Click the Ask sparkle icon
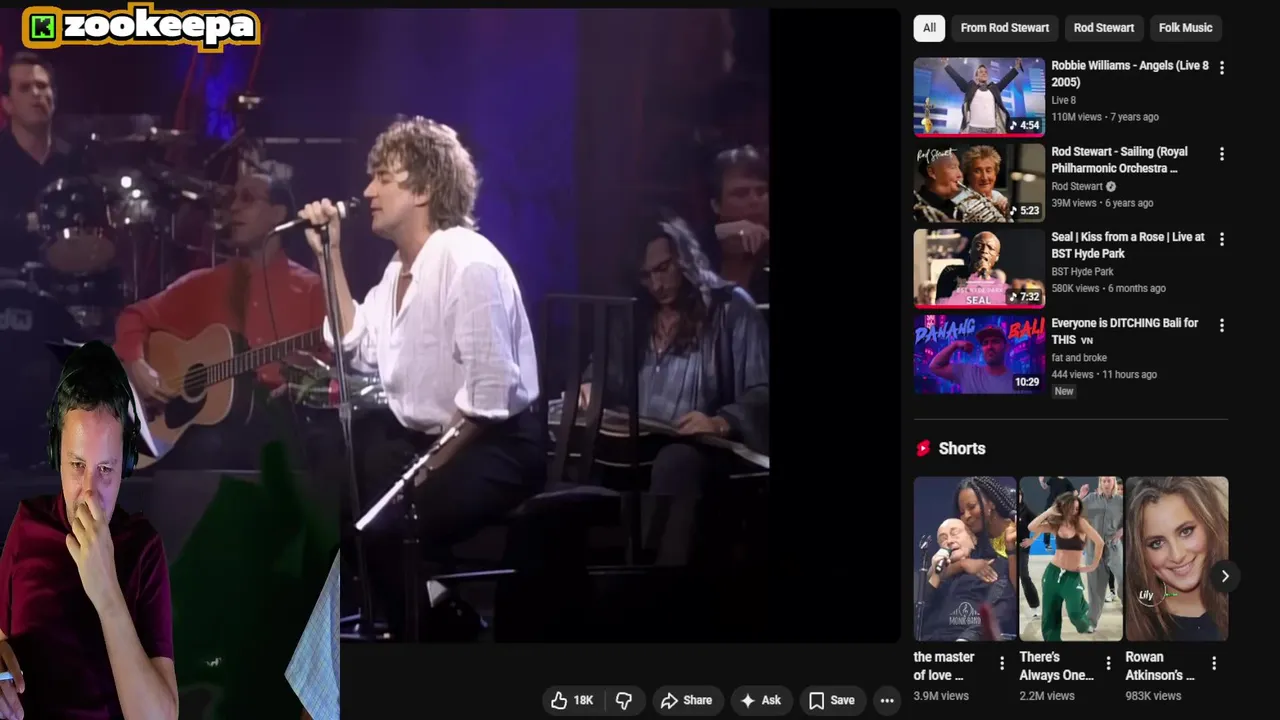This screenshot has height=720, width=1280. coord(747,701)
